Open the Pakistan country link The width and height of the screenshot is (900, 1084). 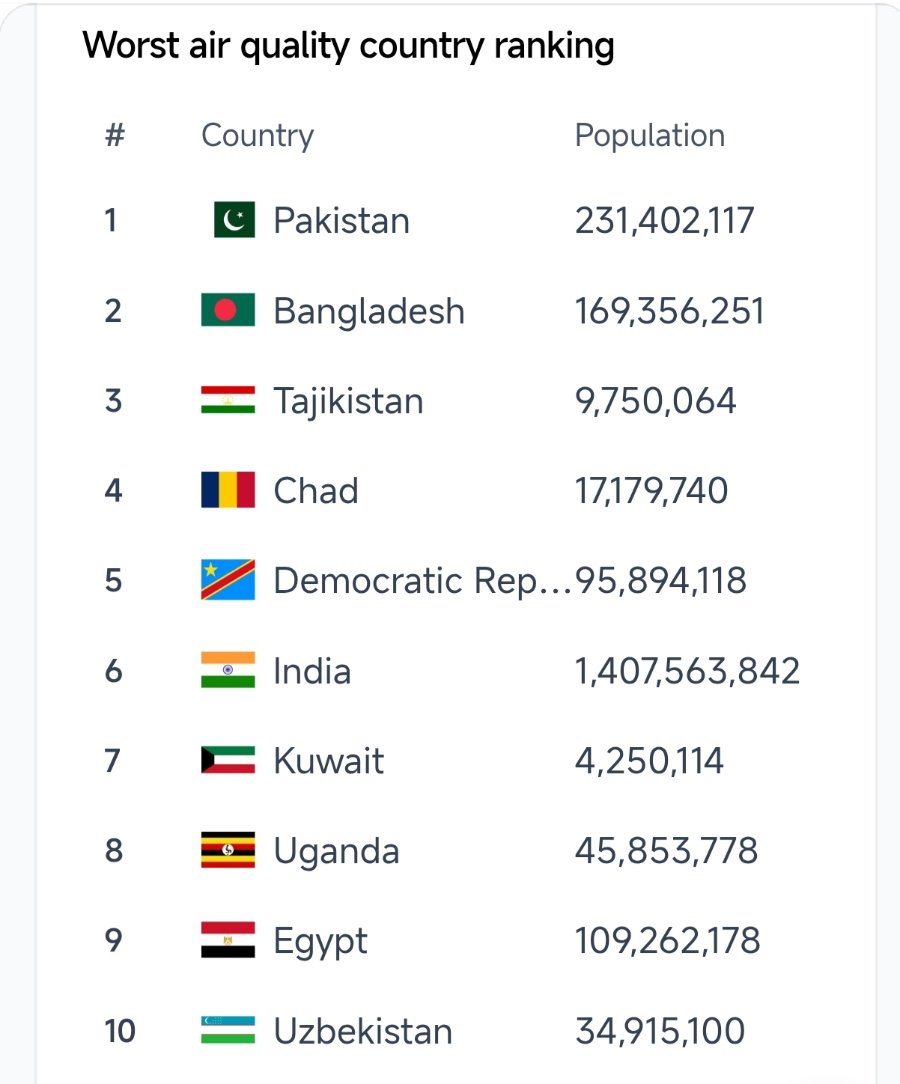341,221
